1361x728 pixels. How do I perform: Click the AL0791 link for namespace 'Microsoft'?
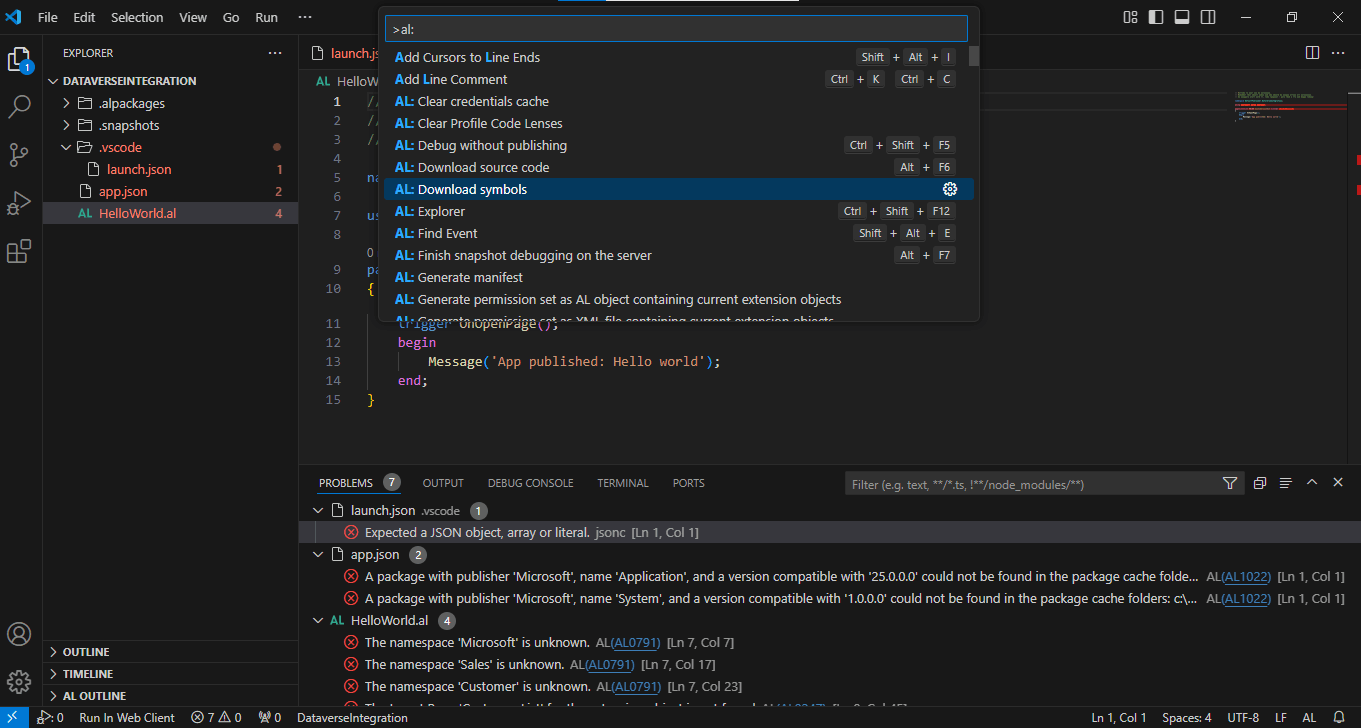click(x=634, y=642)
